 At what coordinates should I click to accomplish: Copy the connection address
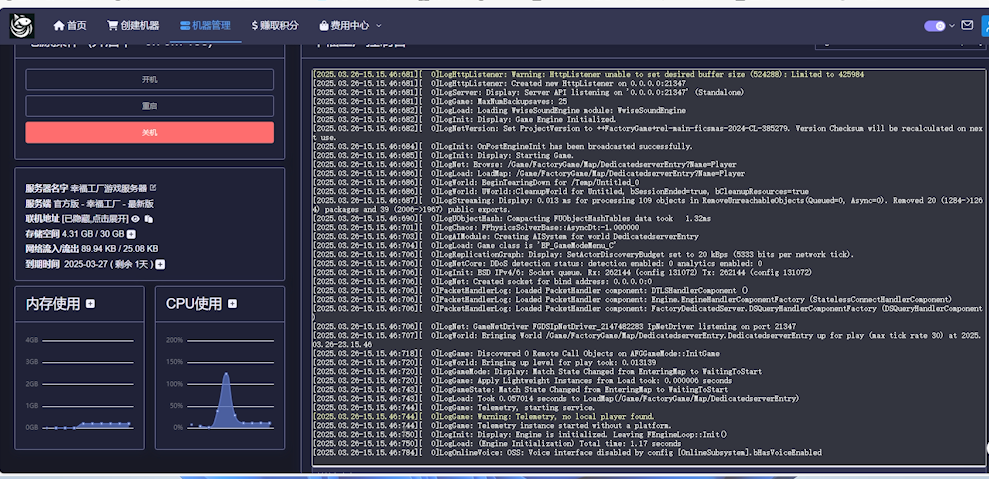tap(149, 219)
